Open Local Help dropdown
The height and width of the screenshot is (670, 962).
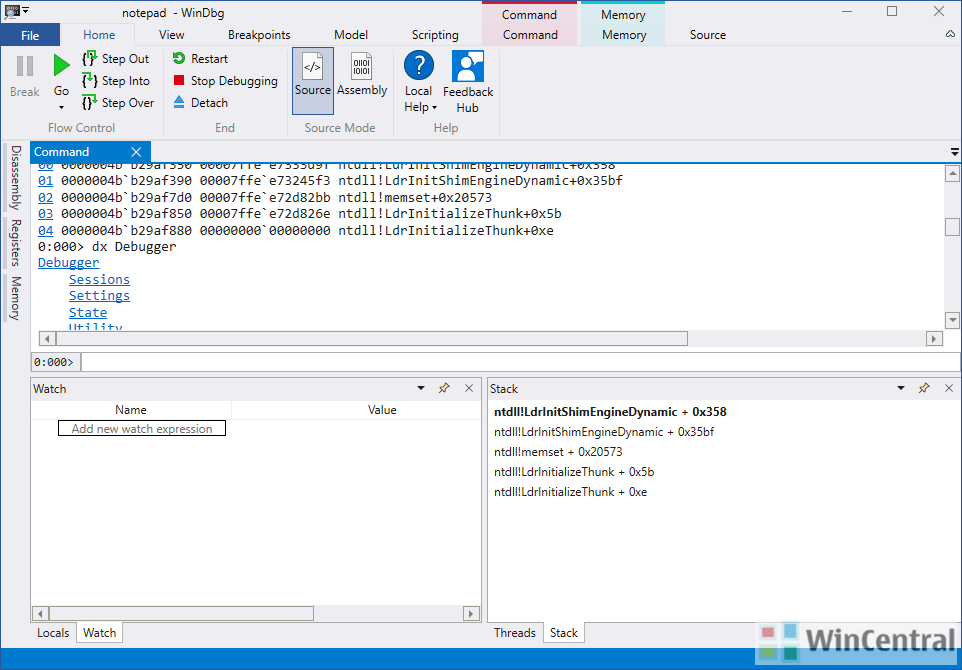point(420,82)
